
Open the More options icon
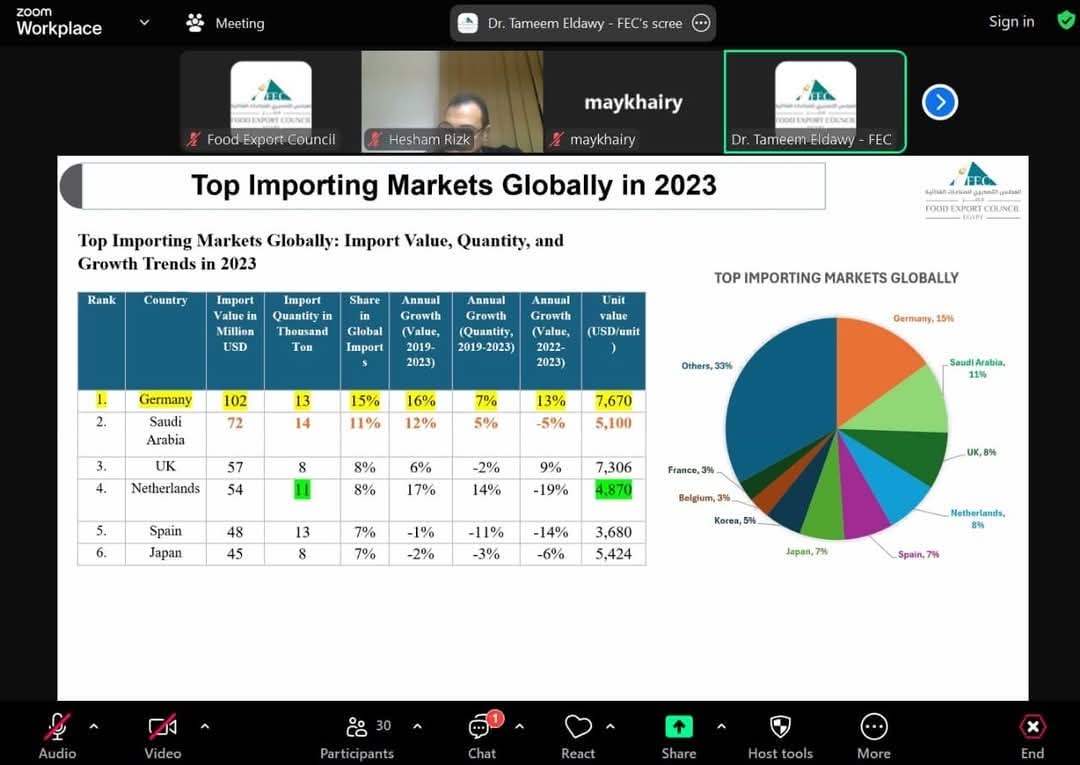[873, 726]
